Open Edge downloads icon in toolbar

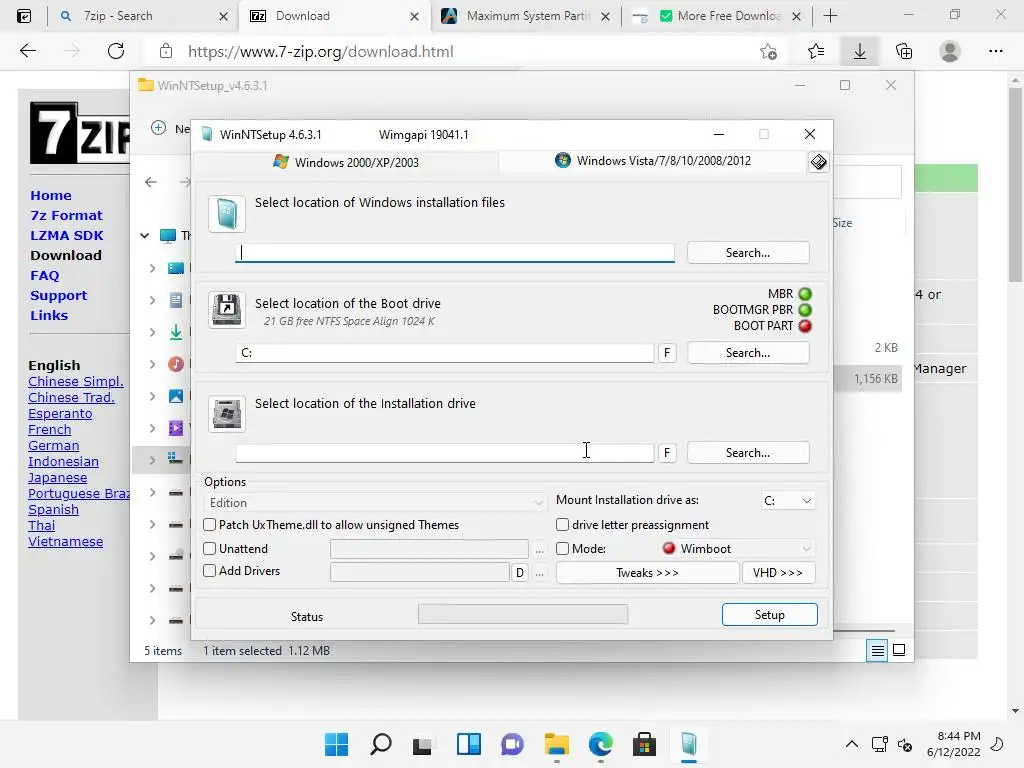pos(859,52)
